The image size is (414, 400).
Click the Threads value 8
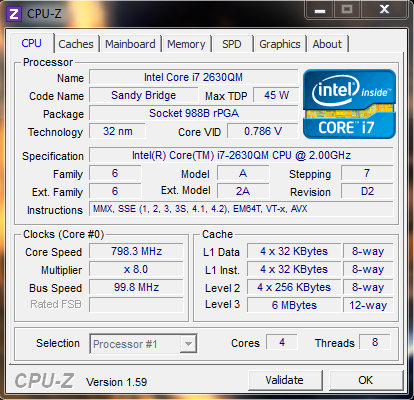(x=375, y=342)
